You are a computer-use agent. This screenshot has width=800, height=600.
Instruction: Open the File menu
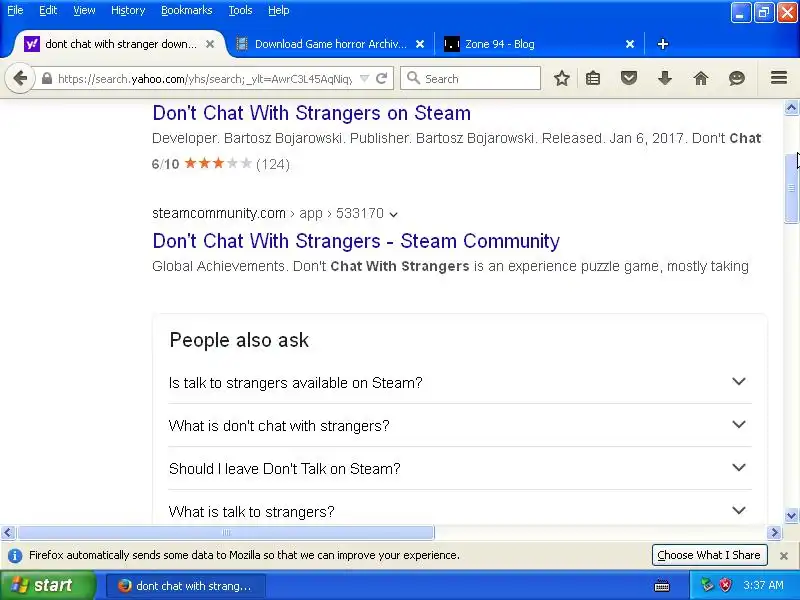(15, 10)
